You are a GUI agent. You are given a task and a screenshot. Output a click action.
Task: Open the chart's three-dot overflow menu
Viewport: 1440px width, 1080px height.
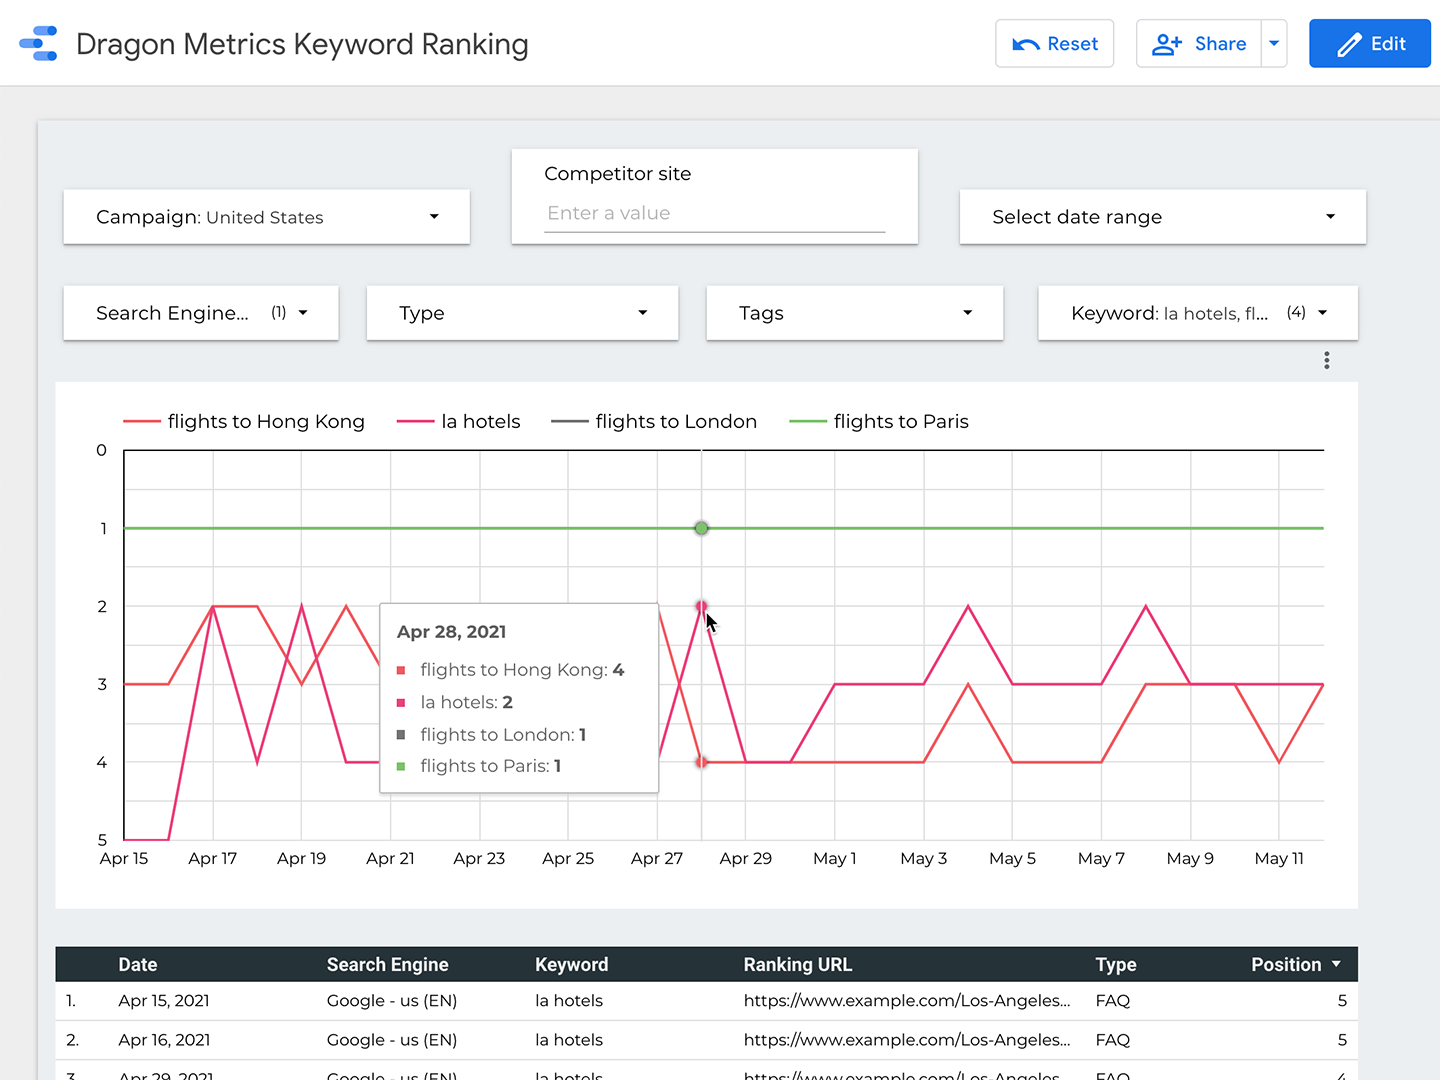pos(1327,360)
